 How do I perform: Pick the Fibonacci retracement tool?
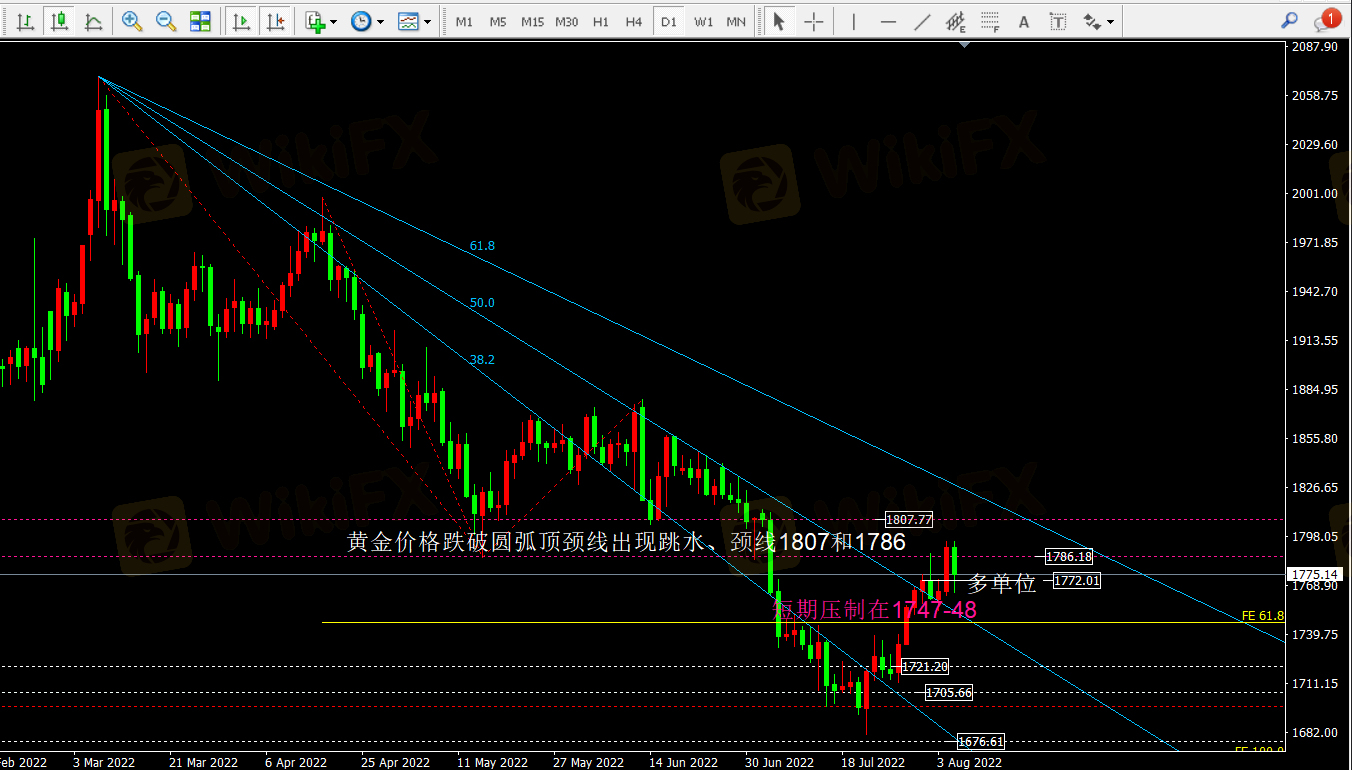989,21
